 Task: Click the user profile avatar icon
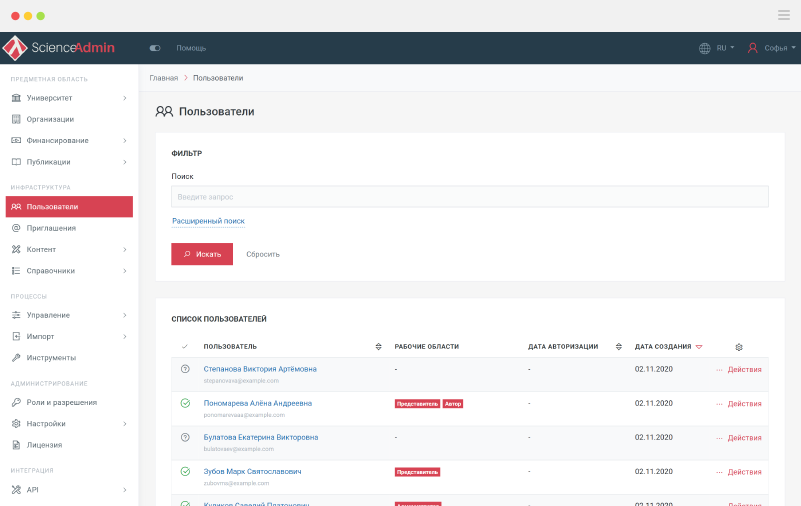tap(752, 48)
